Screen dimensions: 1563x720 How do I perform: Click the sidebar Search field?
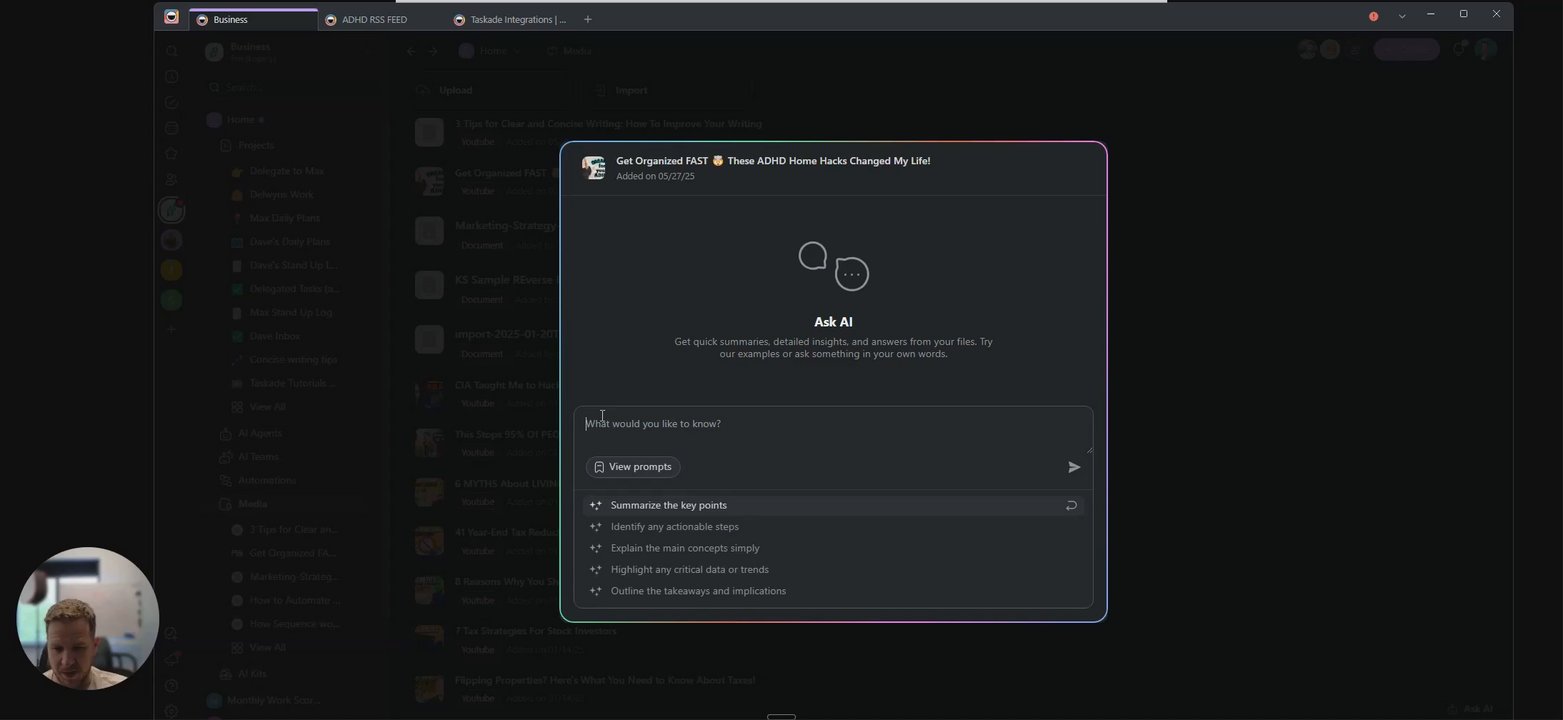tap(290, 88)
